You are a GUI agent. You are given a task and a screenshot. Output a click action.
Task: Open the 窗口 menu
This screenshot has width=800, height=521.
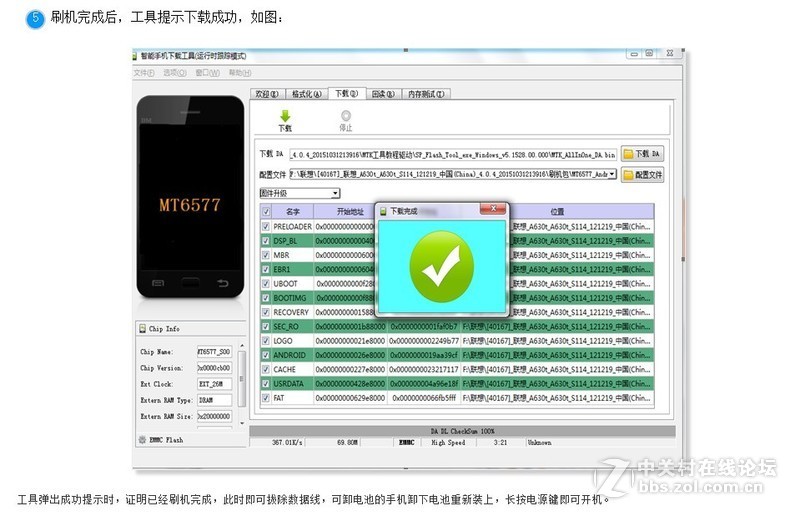click(x=207, y=73)
